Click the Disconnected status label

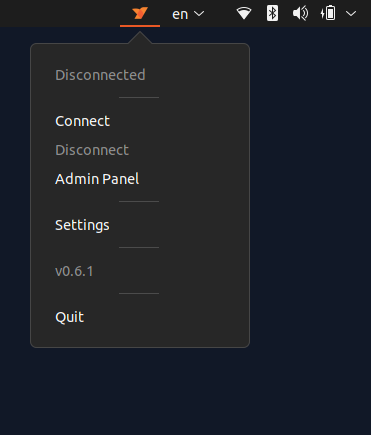[x=100, y=75]
